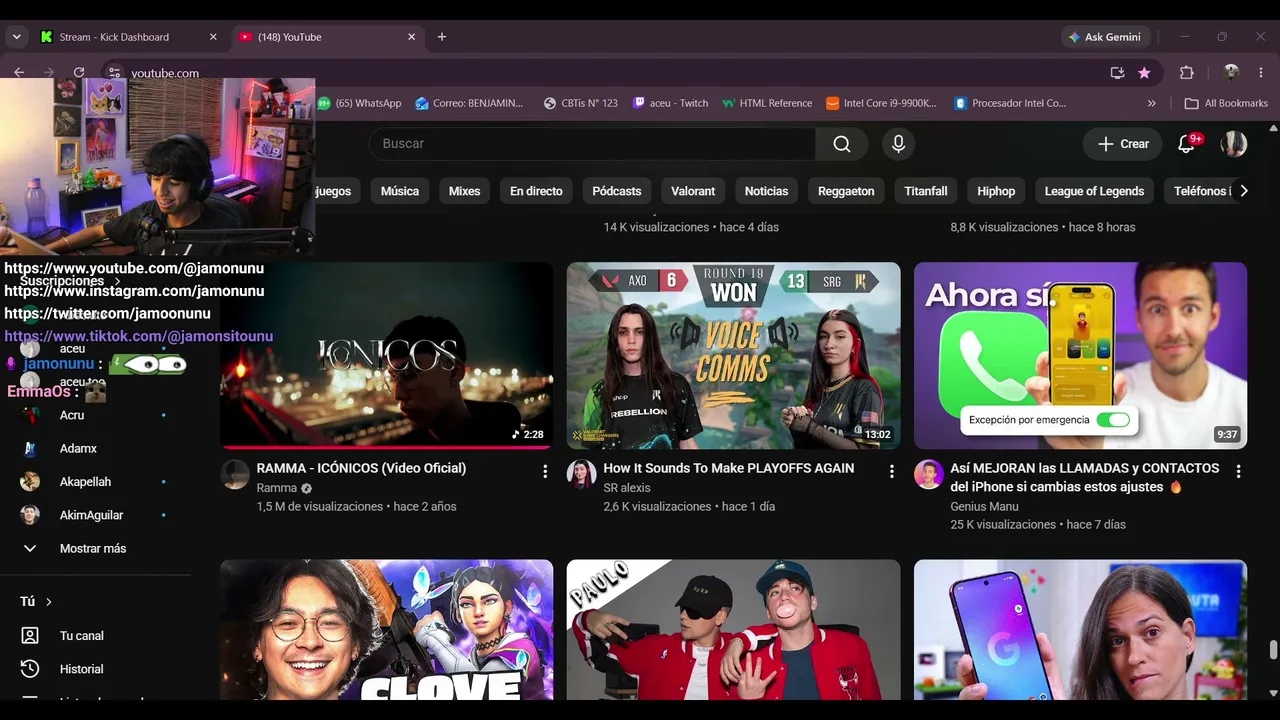Open YouTube notifications bell
Screen dimensions: 1280x720
pos(1187,144)
